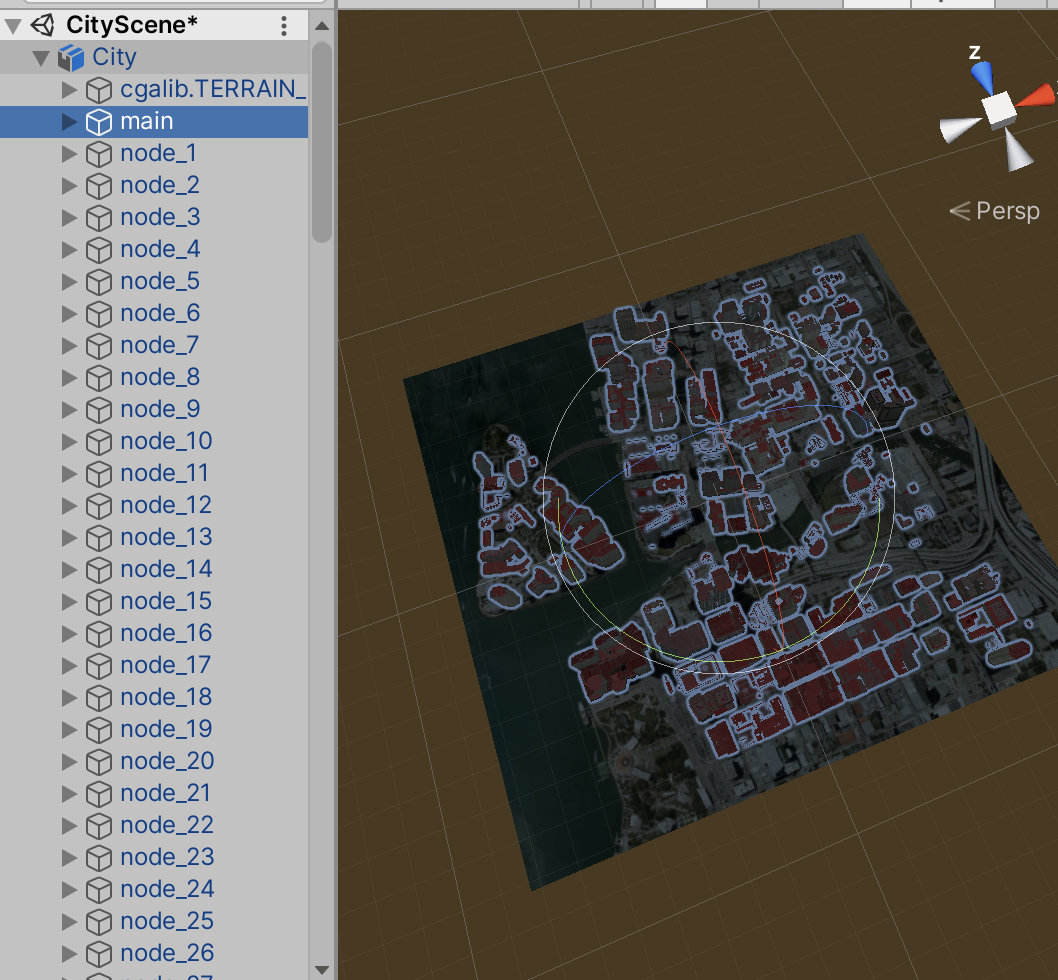
Task: Collapse the City object tree
Action: tap(41, 58)
